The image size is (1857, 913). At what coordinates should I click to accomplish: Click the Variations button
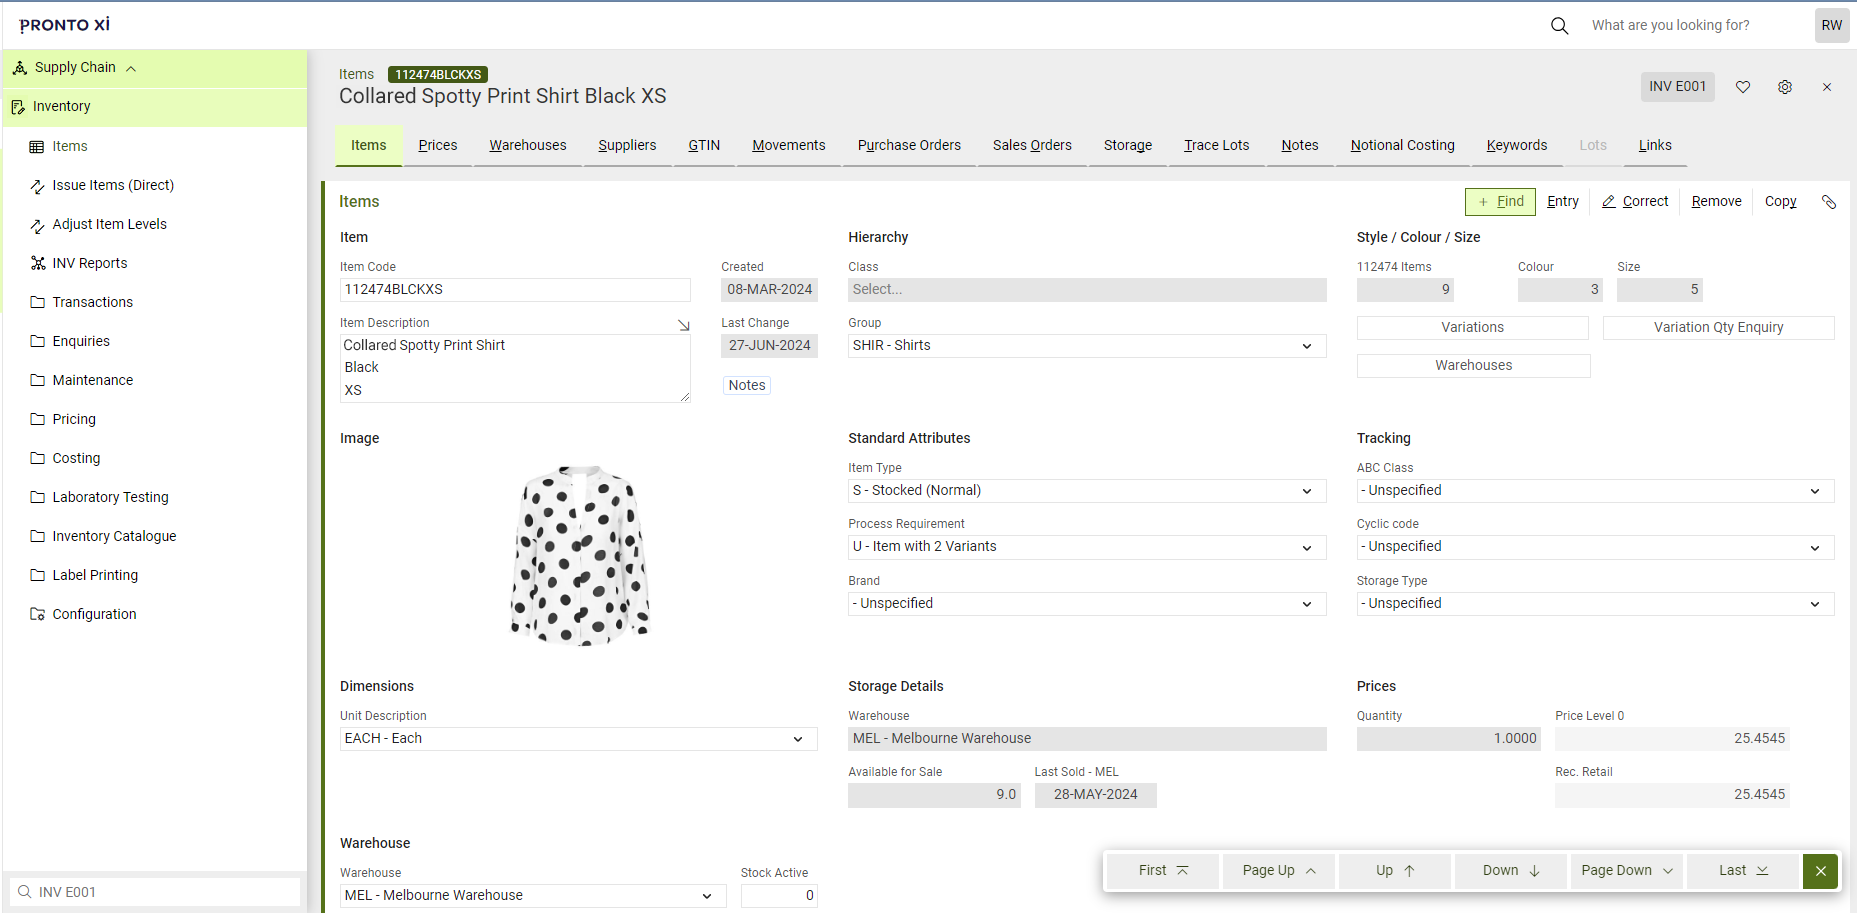[x=1472, y=327]
